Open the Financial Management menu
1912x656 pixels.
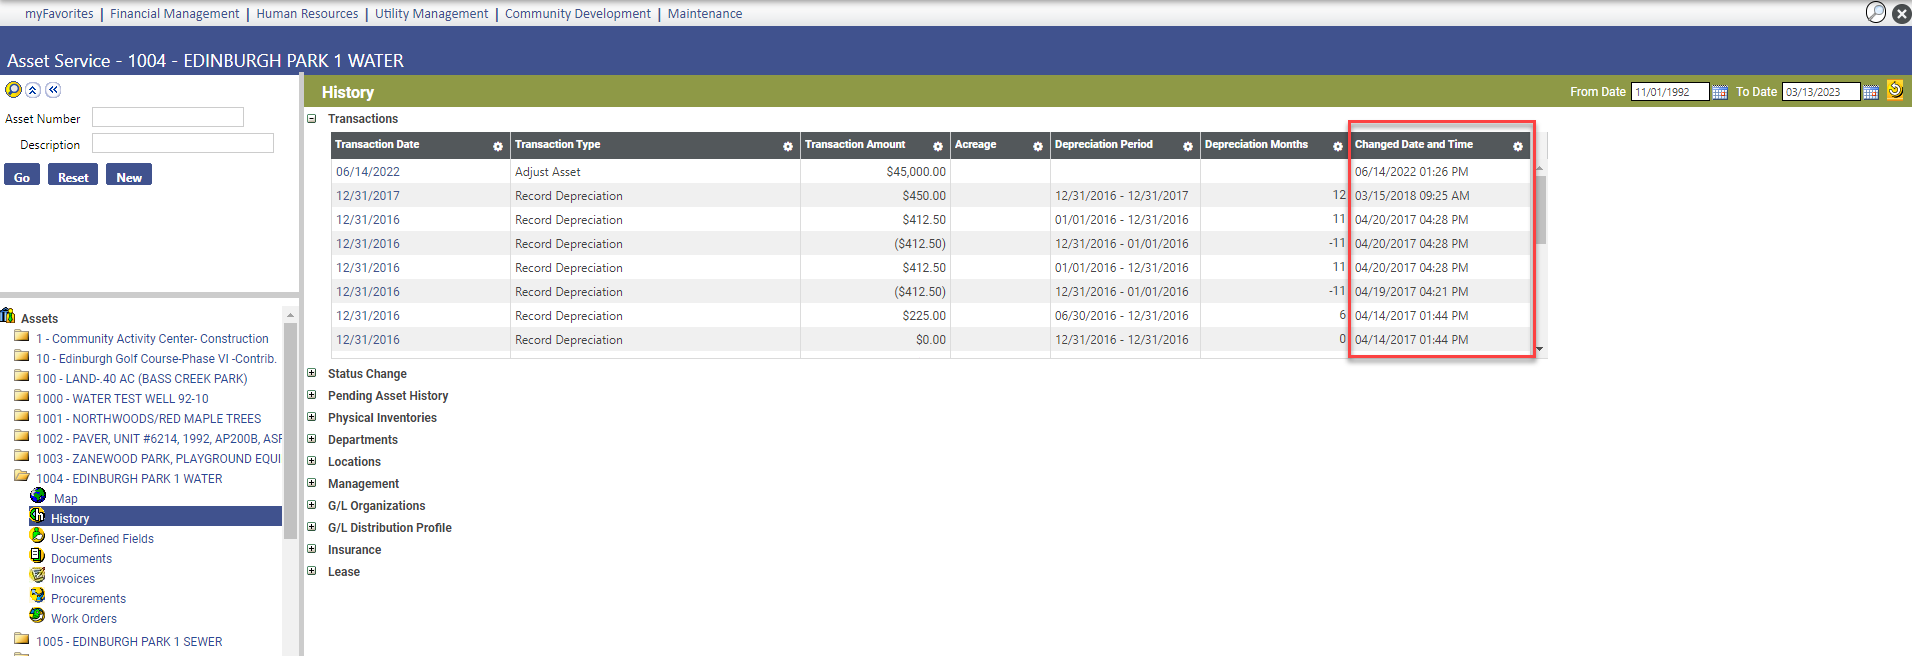[x=174, y=13]
